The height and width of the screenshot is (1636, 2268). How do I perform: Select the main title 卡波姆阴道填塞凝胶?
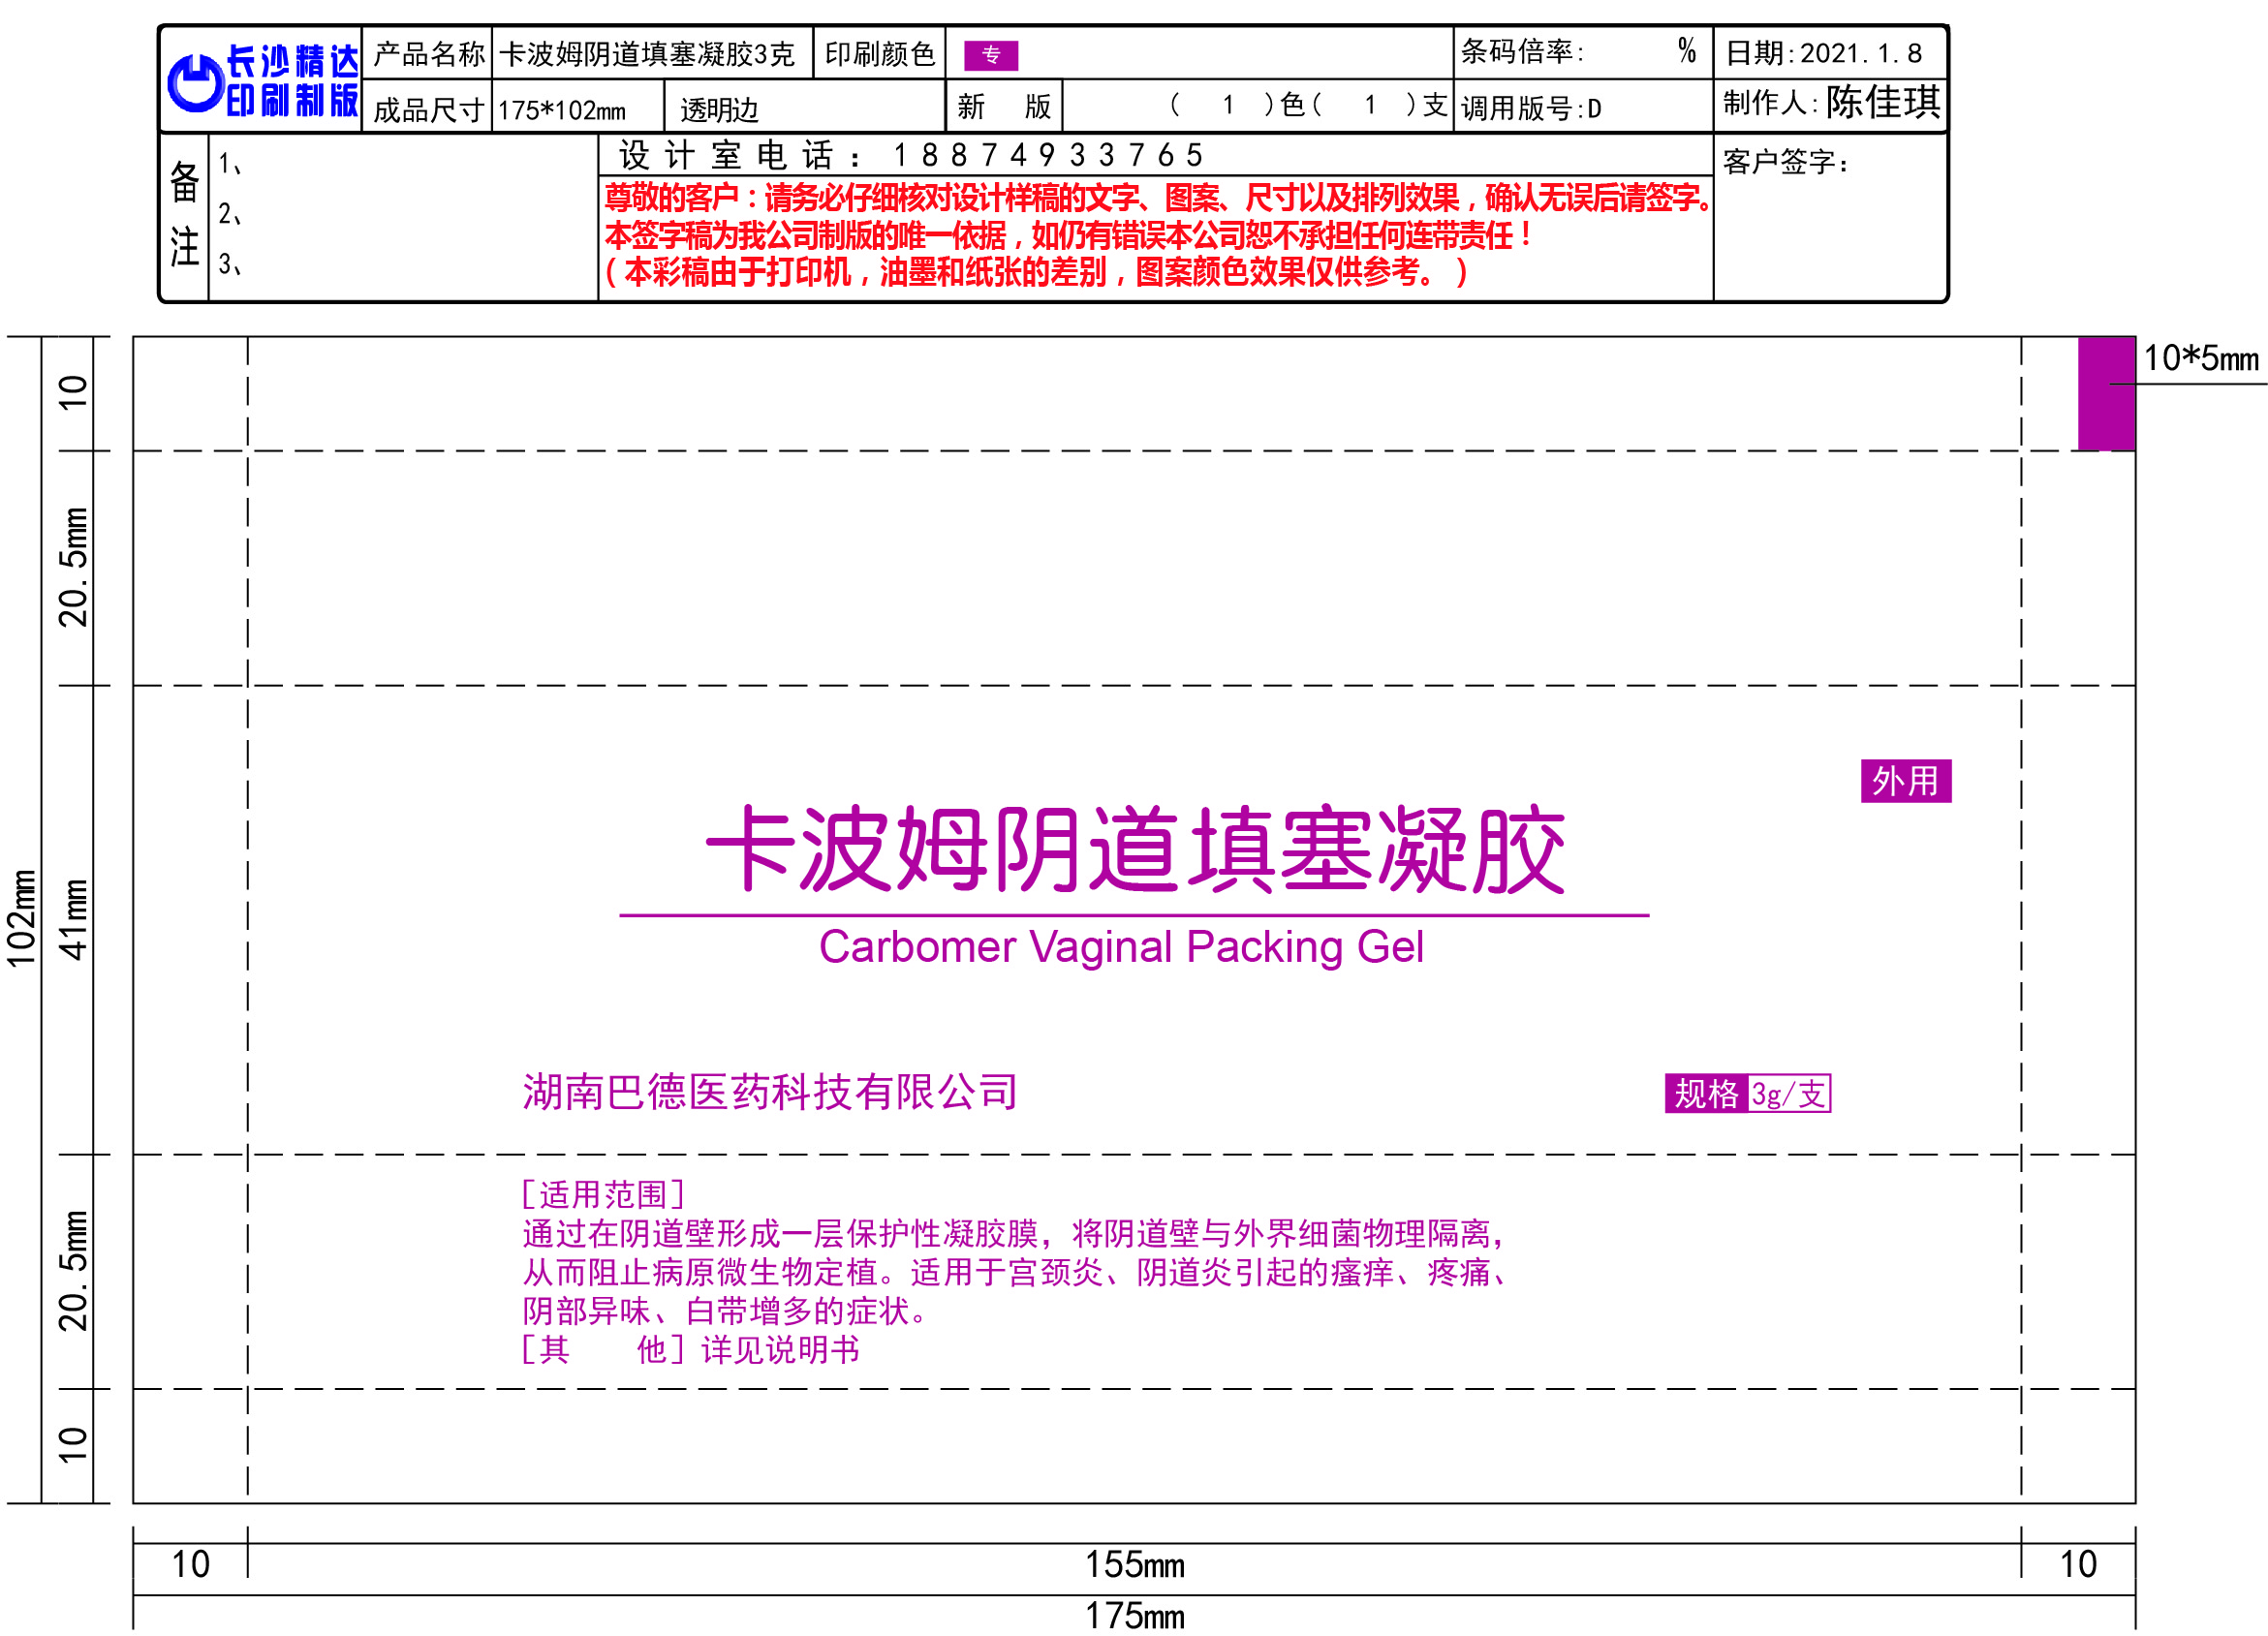tap(1135, 850)
